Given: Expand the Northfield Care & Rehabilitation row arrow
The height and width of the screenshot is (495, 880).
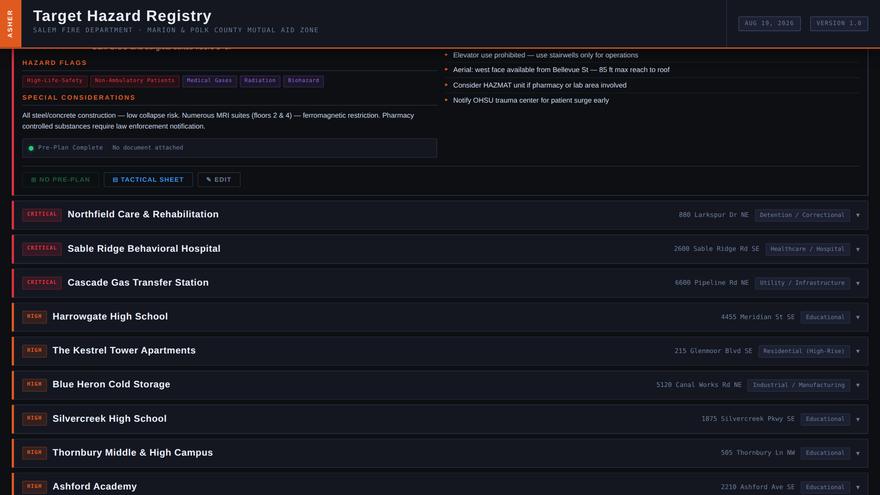Looking at the screenshot, I should click(858, 215).
